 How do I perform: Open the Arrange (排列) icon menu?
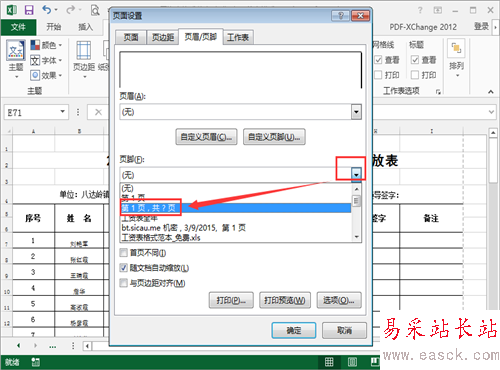point(456,49)
